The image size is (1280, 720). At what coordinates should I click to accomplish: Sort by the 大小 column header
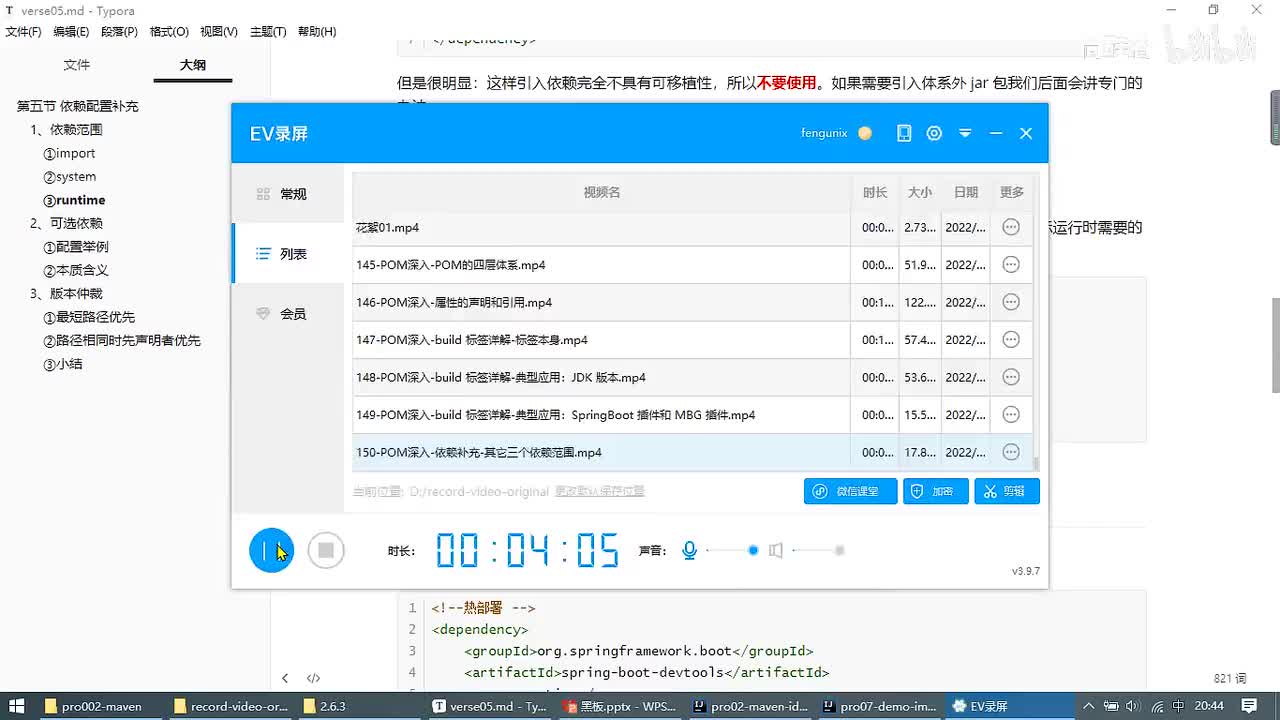pyautogui.click(x=920, y=192)
